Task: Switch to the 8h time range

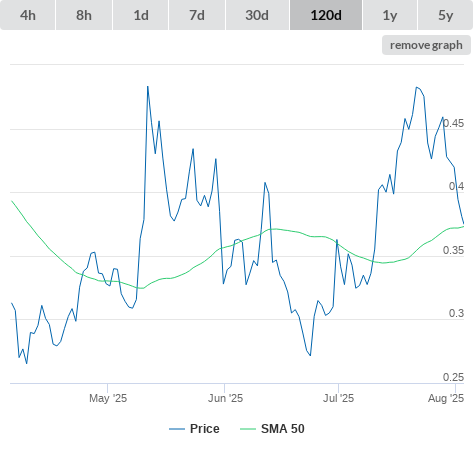Action: click(x=84, y=15)
